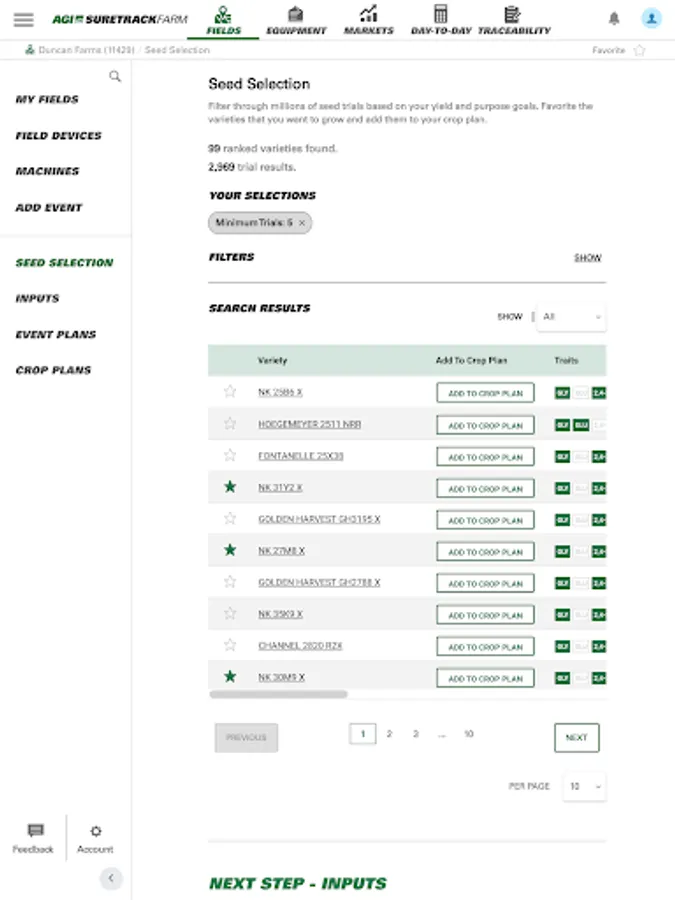675x900 pixels.
Task: Click first green trait badge for Channel 2820 R2X
Action: click(x=562, y=646)
